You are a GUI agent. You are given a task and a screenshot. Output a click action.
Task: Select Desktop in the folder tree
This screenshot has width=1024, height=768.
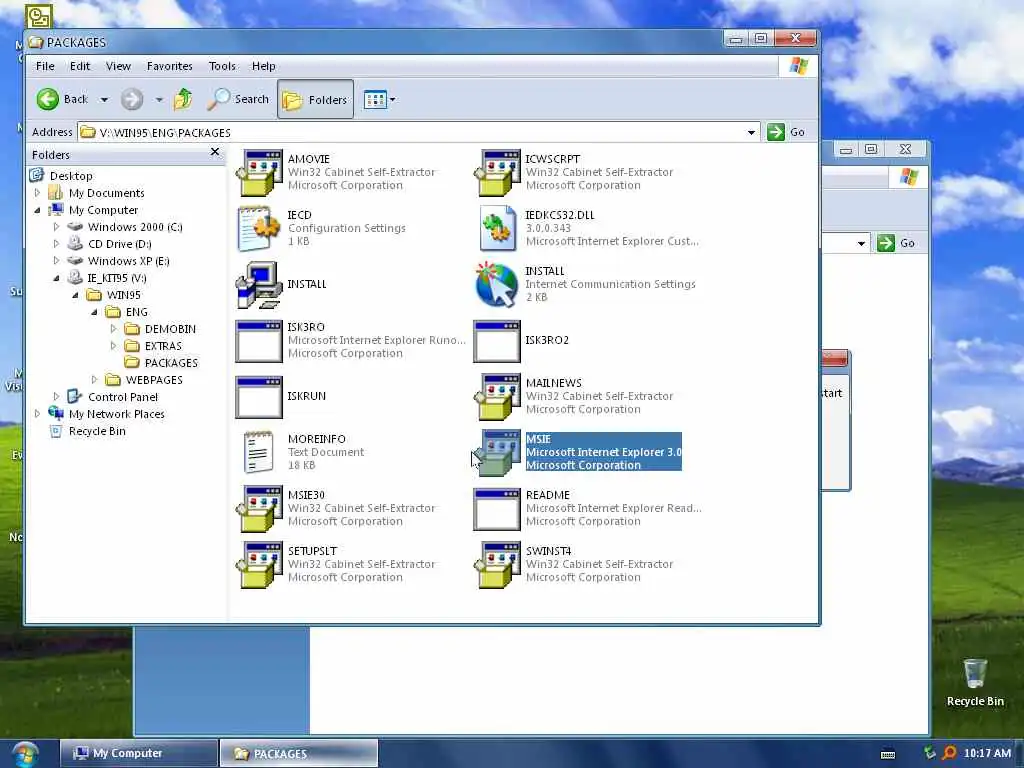point(71,176)
